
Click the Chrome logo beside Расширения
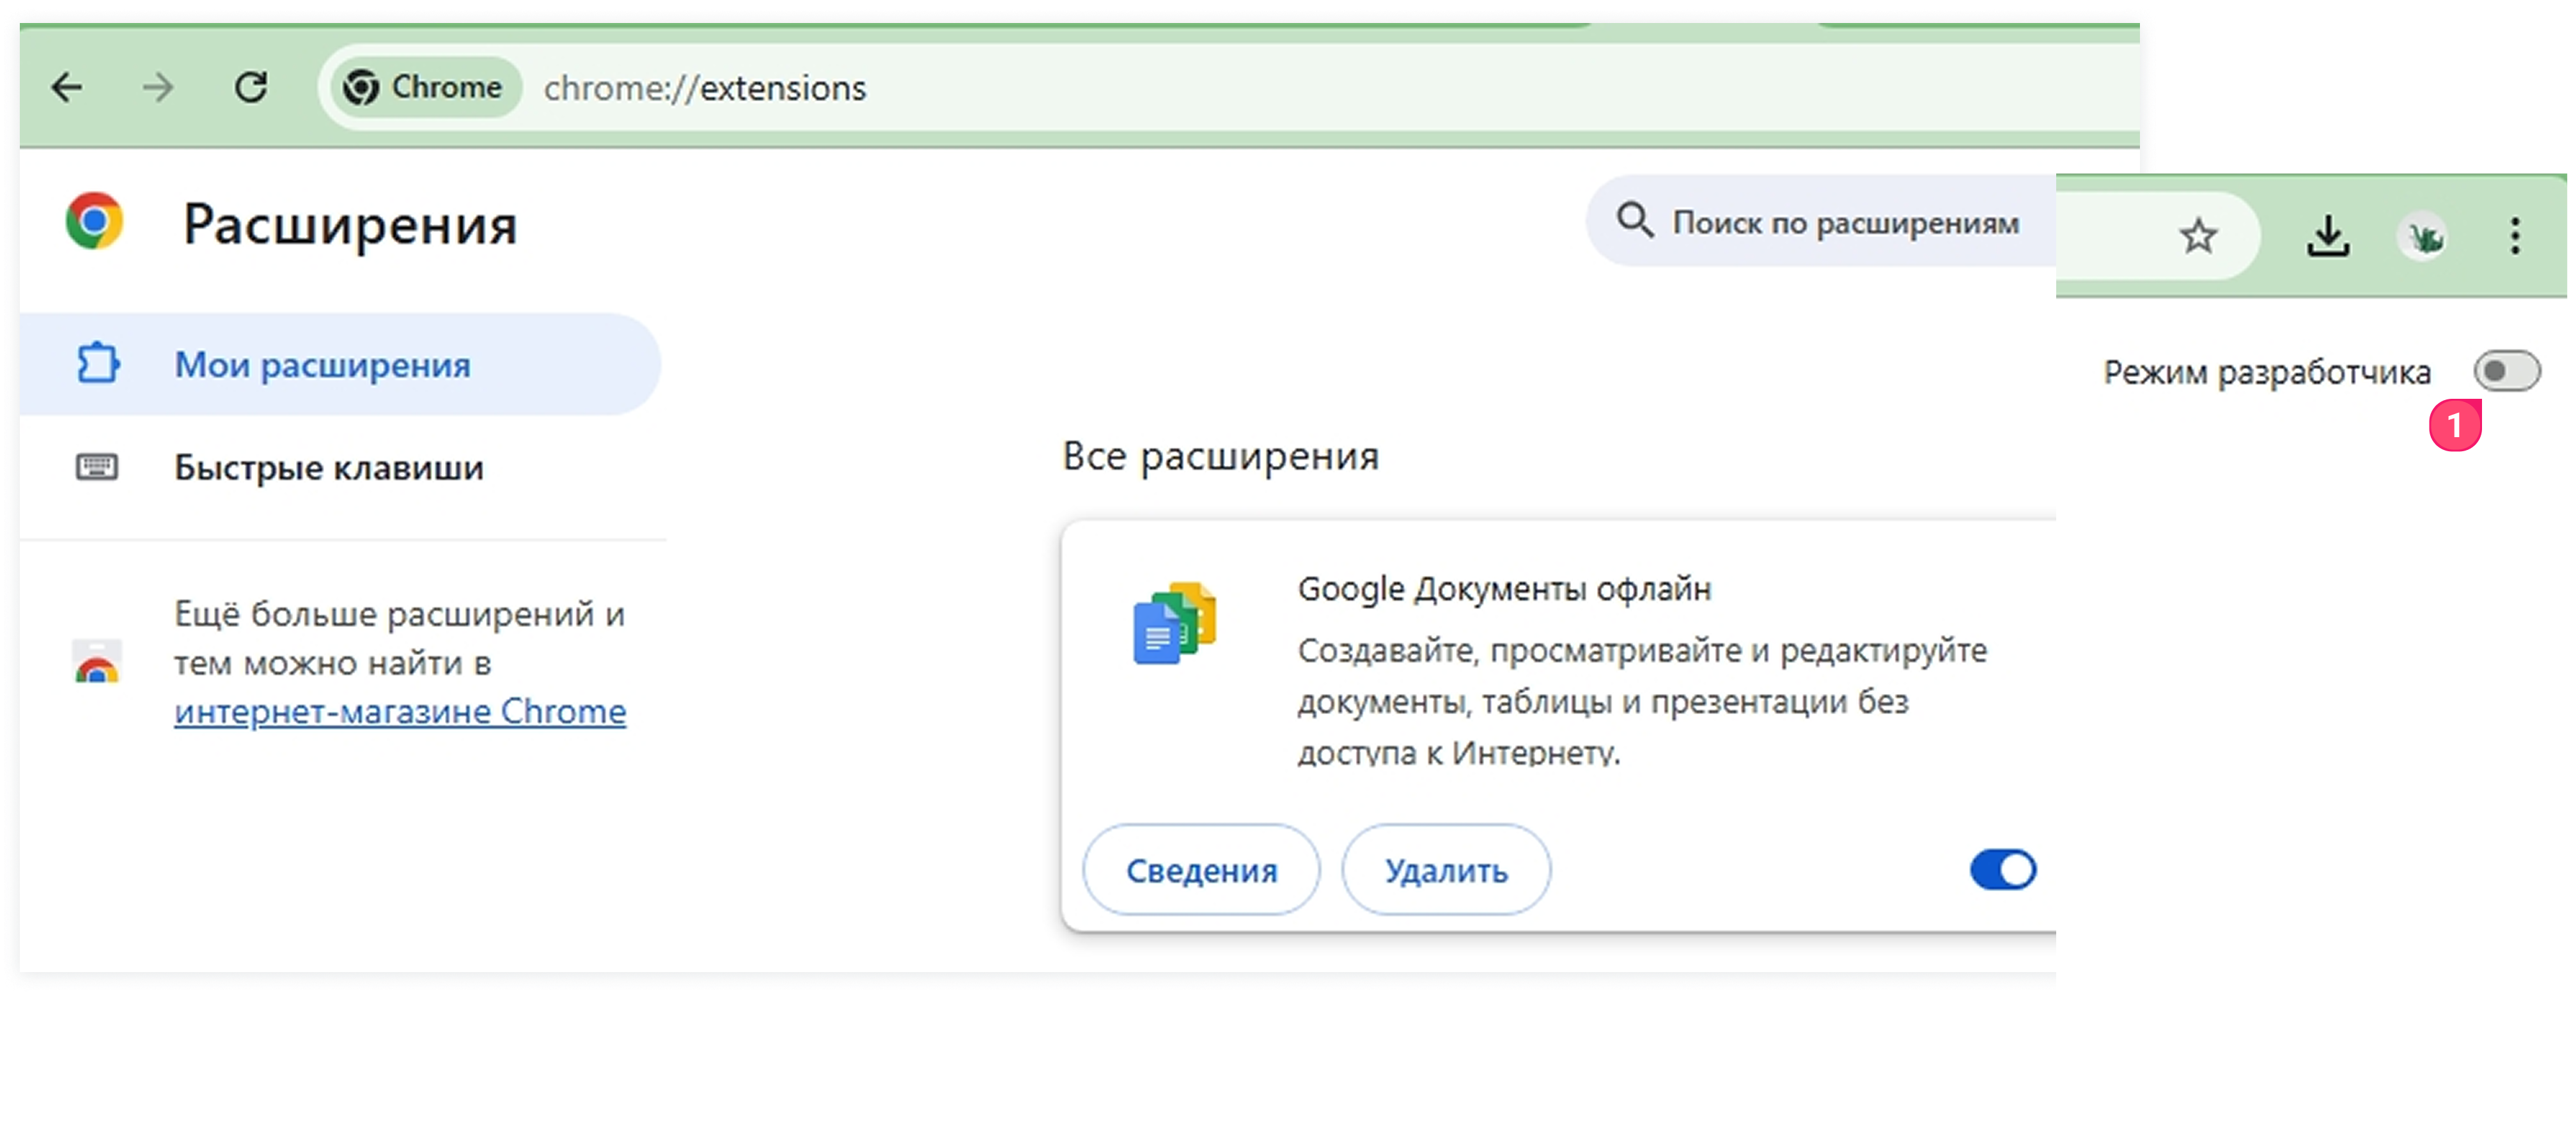94,221
